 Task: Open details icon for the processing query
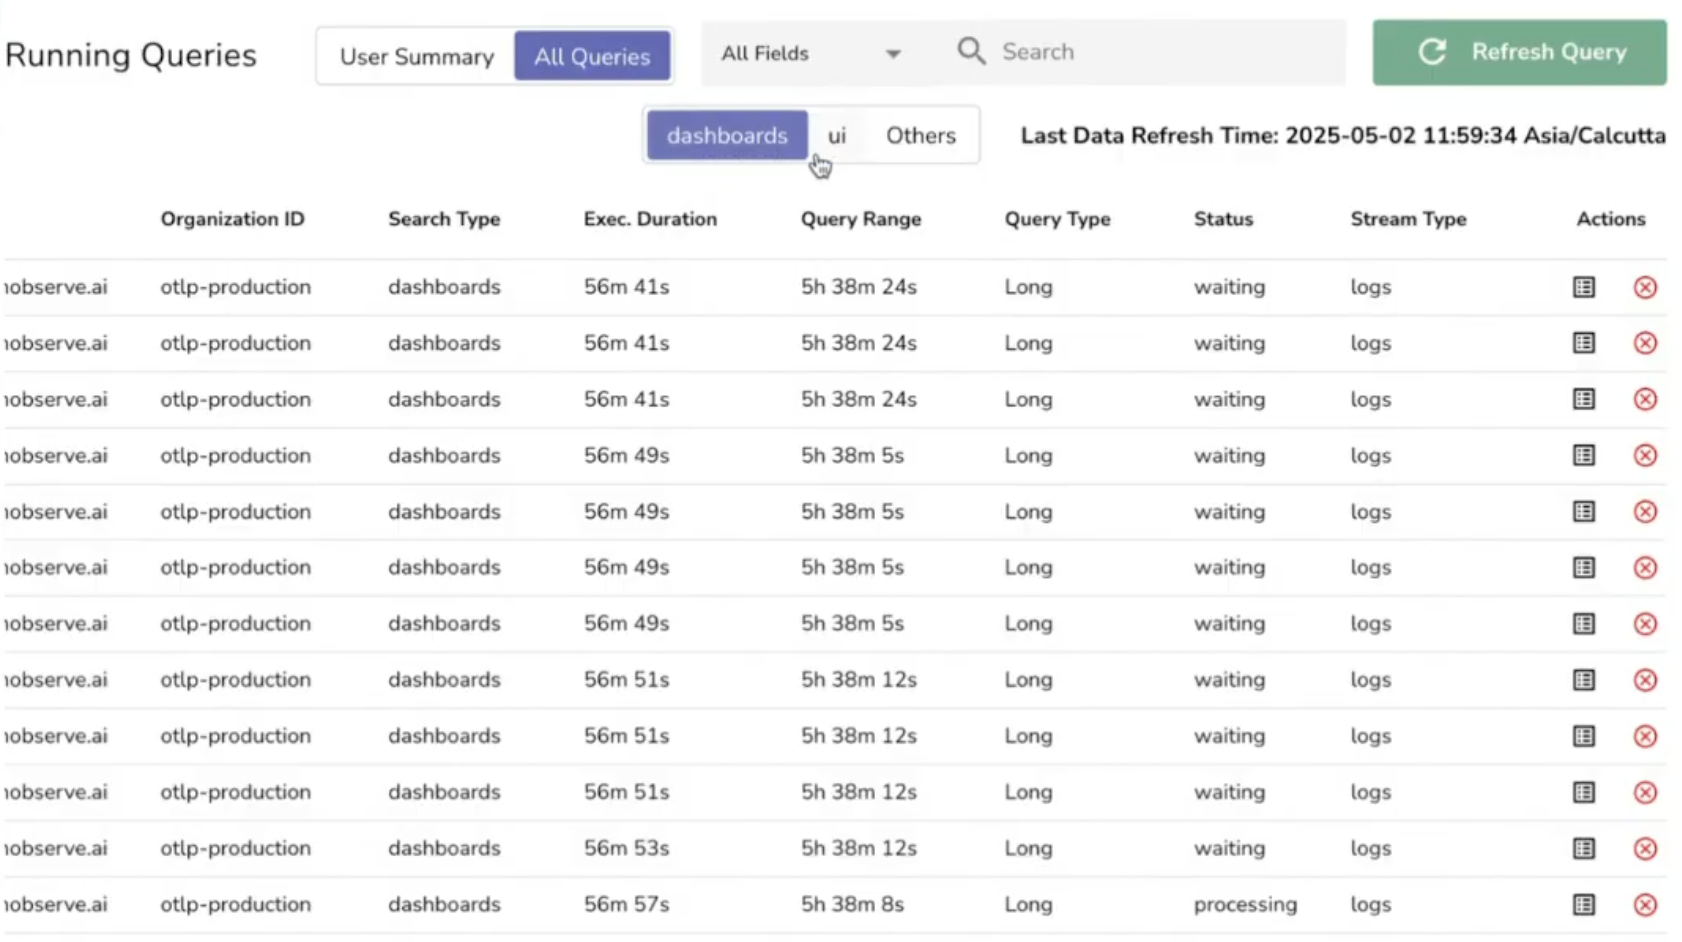pyautogui.click(x=1583, y=904)
